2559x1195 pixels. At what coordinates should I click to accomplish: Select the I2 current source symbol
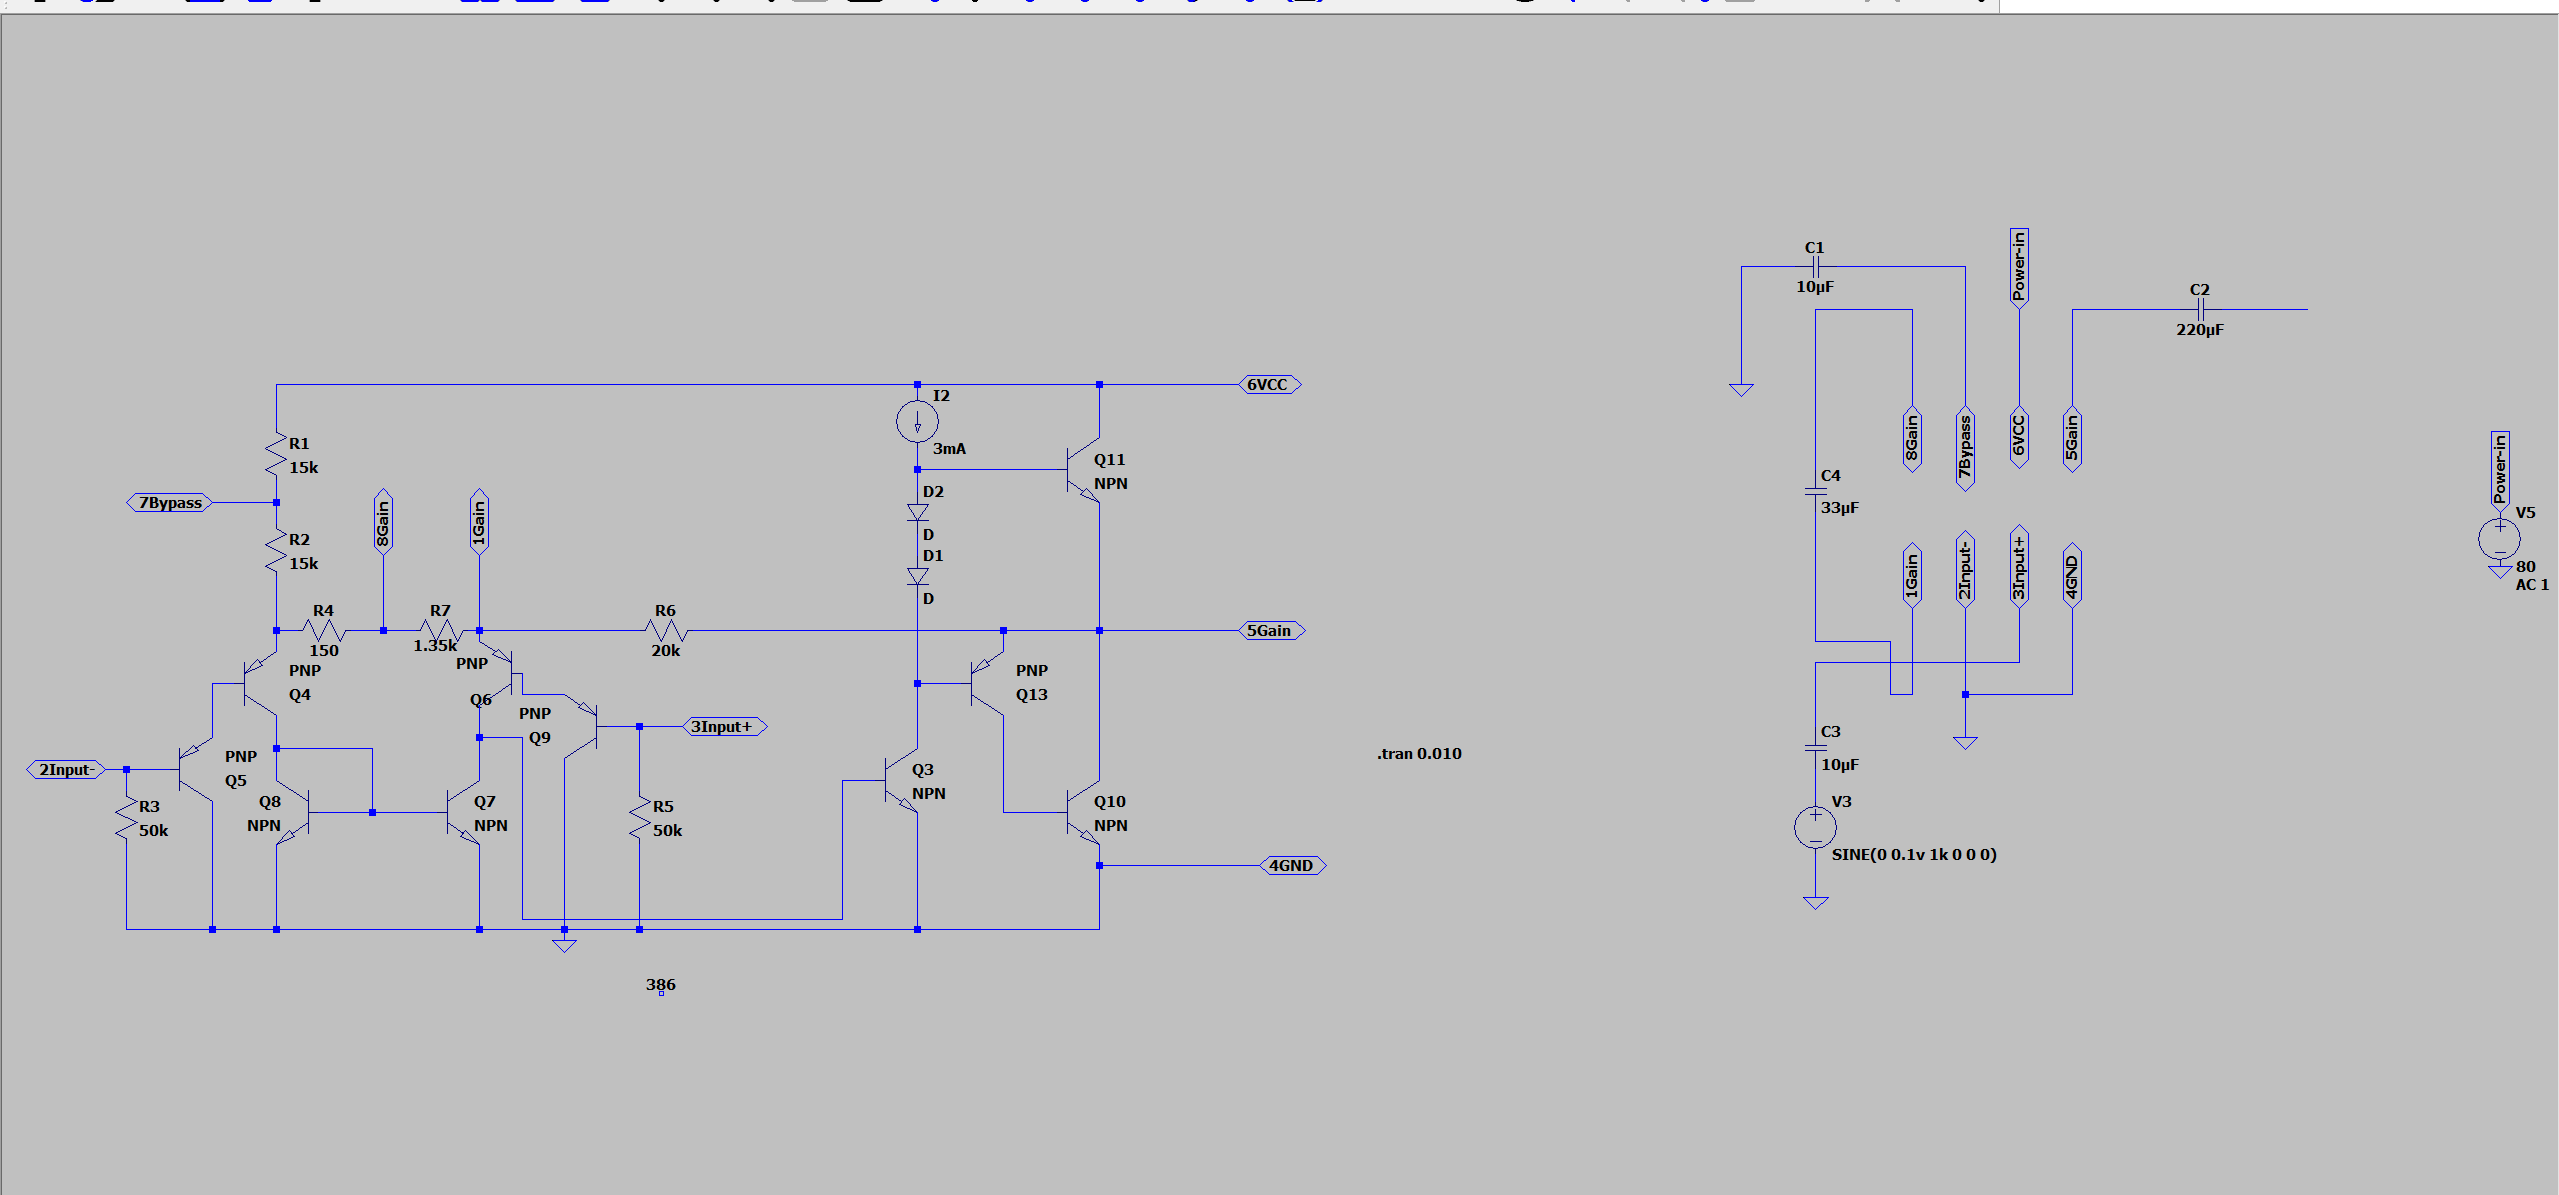tap(917, 422)
